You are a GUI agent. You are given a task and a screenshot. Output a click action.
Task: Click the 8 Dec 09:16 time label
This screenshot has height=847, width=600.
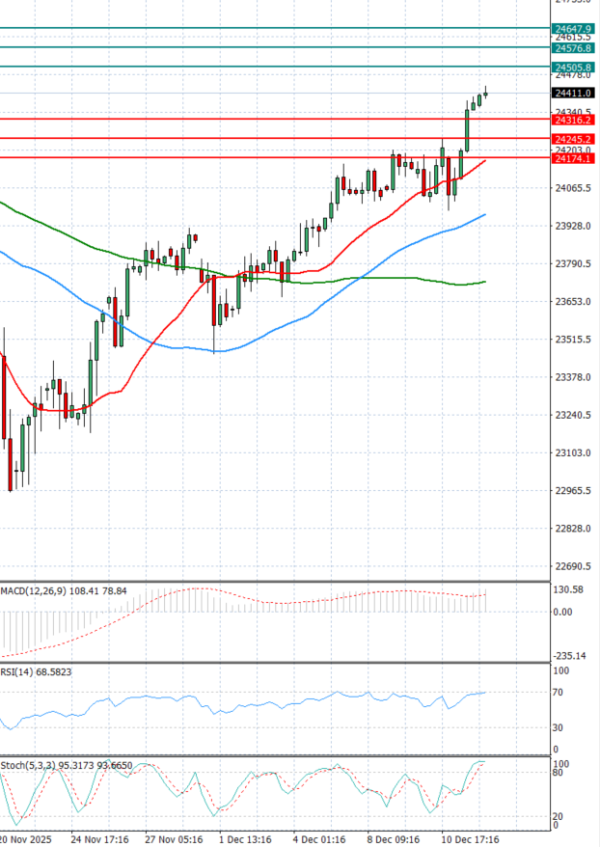pyautogui.click(x=394, y=839)
